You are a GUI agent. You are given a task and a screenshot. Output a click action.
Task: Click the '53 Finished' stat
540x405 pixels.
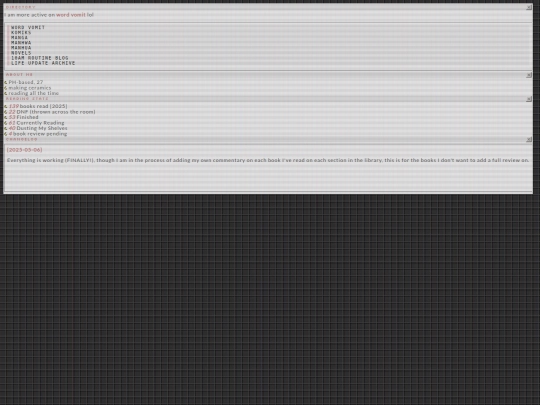pyautogui.click(x=23, y=117)
